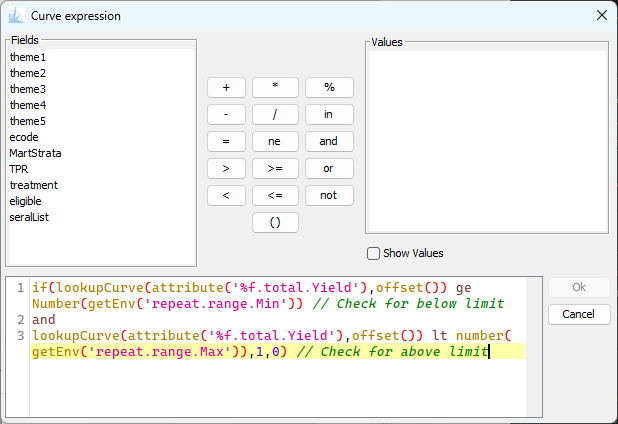Insert the 'in' operator
The image size is (618, 424).
tap(329, 114)
